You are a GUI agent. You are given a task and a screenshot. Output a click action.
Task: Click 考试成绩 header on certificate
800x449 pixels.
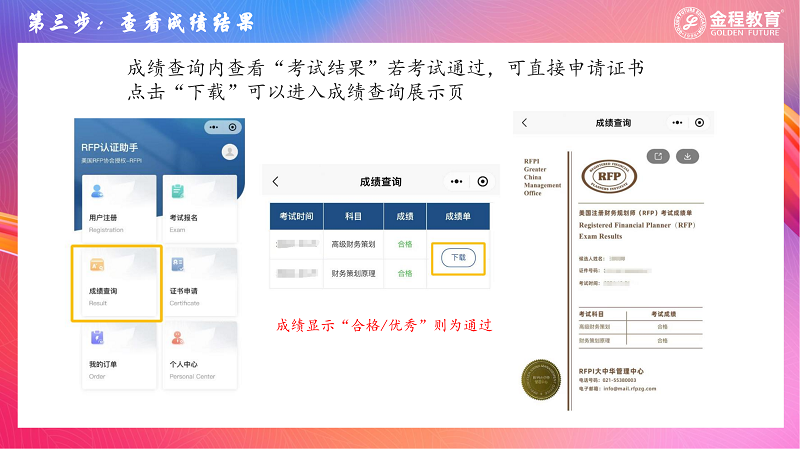tap(663, 314)
